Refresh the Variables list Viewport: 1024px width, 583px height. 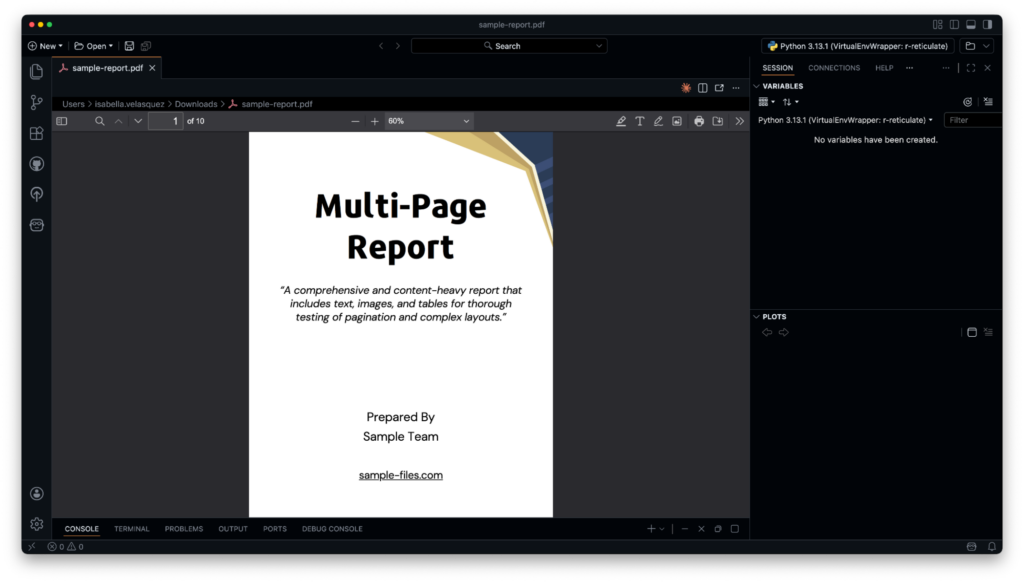[967, 101]
